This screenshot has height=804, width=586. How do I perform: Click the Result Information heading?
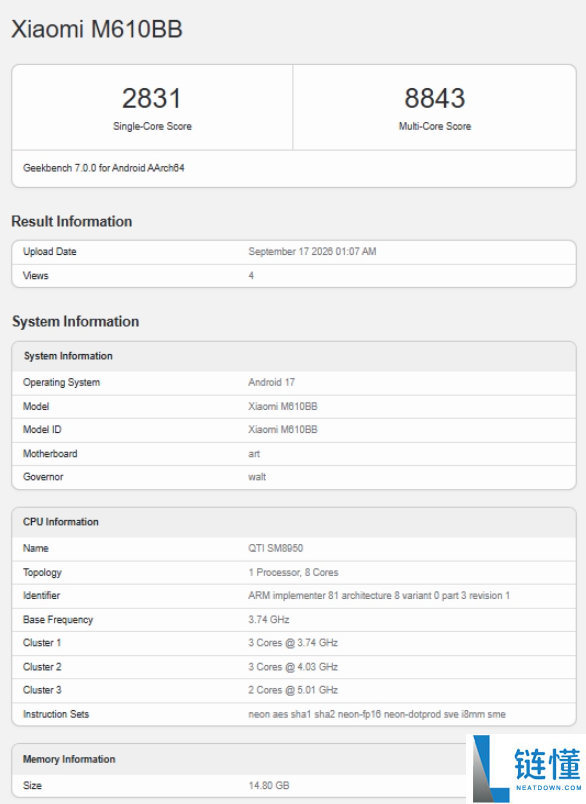[x=72, y=222]
